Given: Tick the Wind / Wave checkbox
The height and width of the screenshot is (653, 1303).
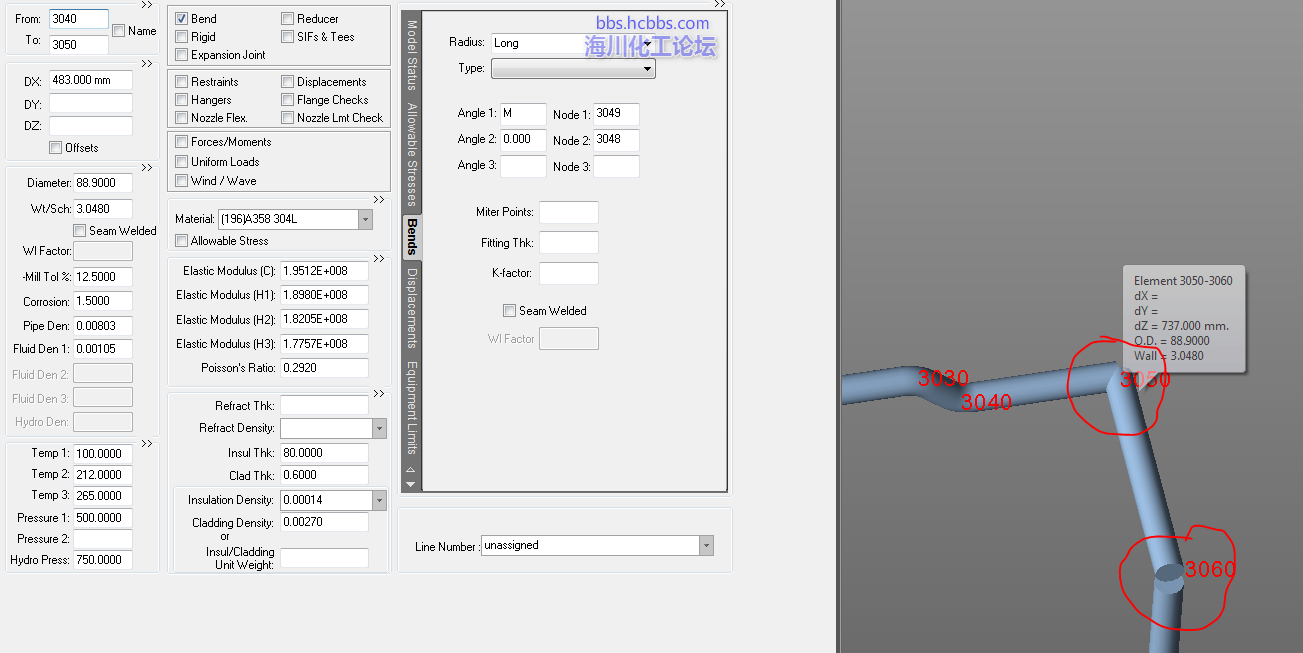Looking at the screenshot, I should pyautogui.click(x=182, y=181).
